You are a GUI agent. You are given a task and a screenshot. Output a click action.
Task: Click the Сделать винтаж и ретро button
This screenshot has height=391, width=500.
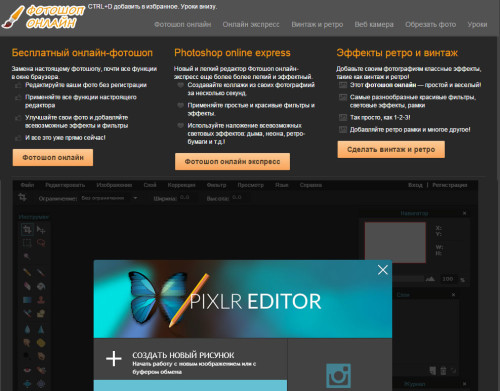click(391, 149)
